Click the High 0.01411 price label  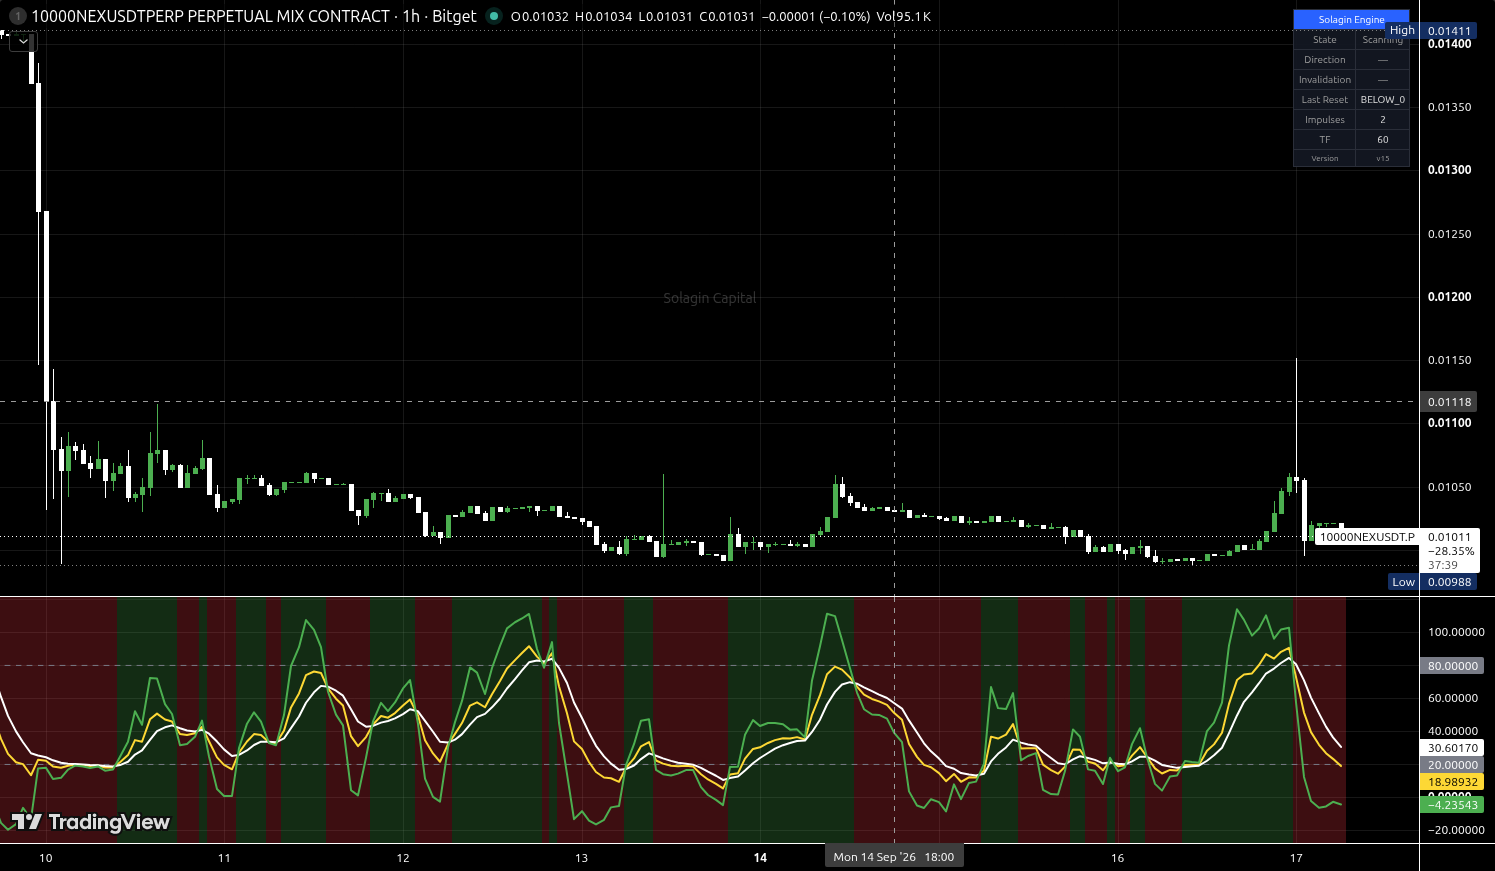coord(1431,31)
